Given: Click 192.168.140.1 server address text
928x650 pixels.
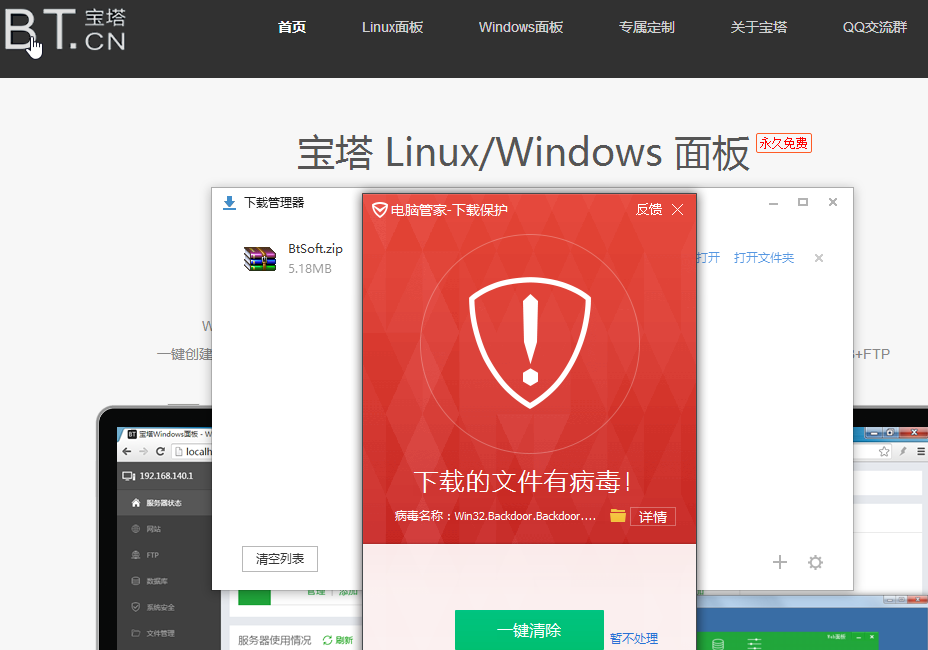Looking at the screenshot, I should 166,476.
